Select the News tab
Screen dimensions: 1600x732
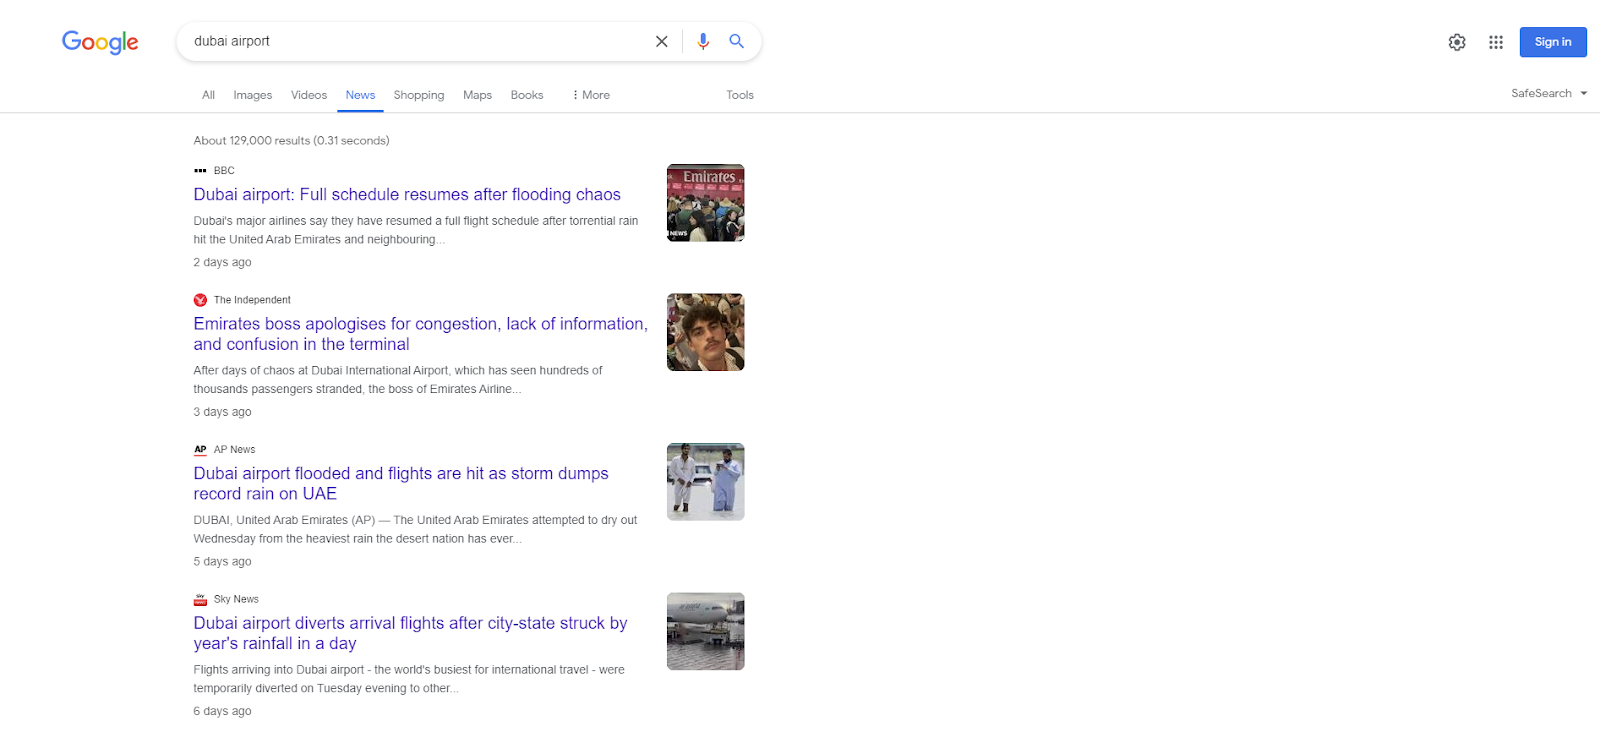coord(360,95)
